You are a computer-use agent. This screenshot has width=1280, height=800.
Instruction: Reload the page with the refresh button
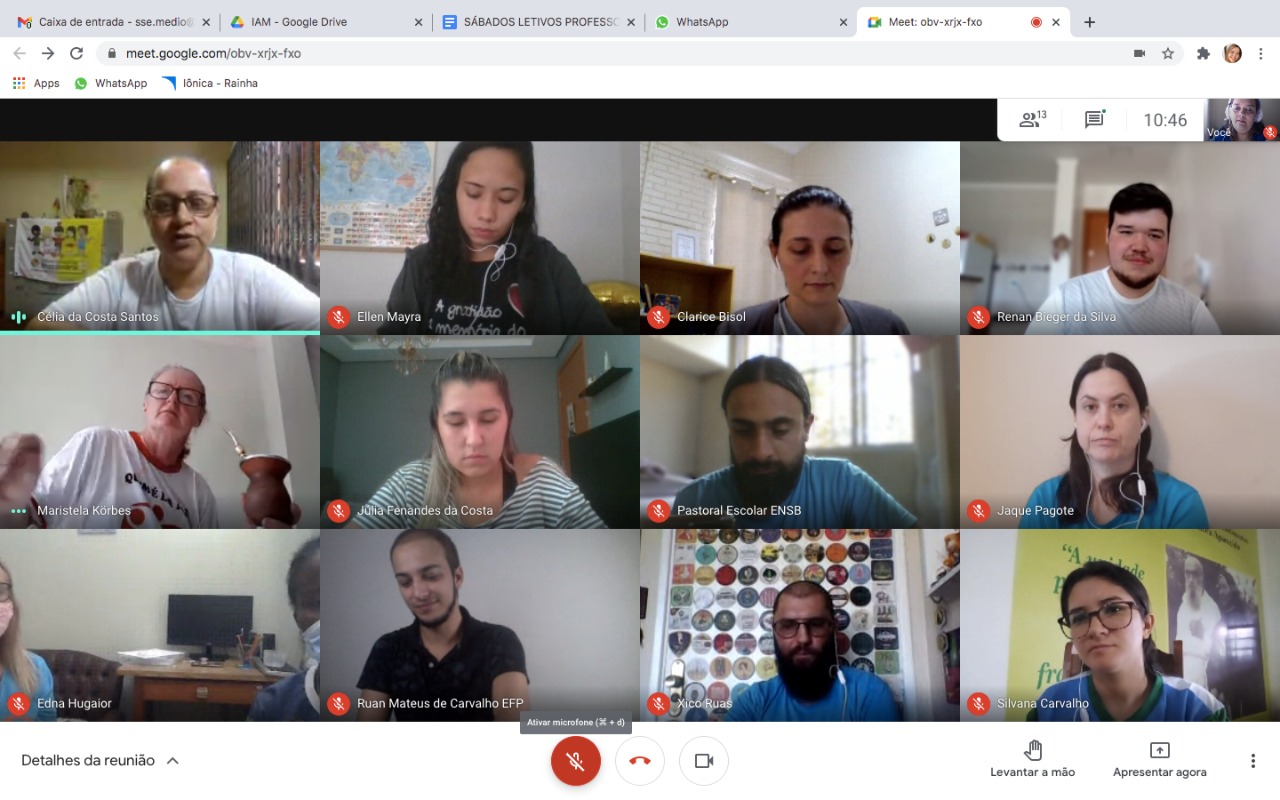coord(76,53)
